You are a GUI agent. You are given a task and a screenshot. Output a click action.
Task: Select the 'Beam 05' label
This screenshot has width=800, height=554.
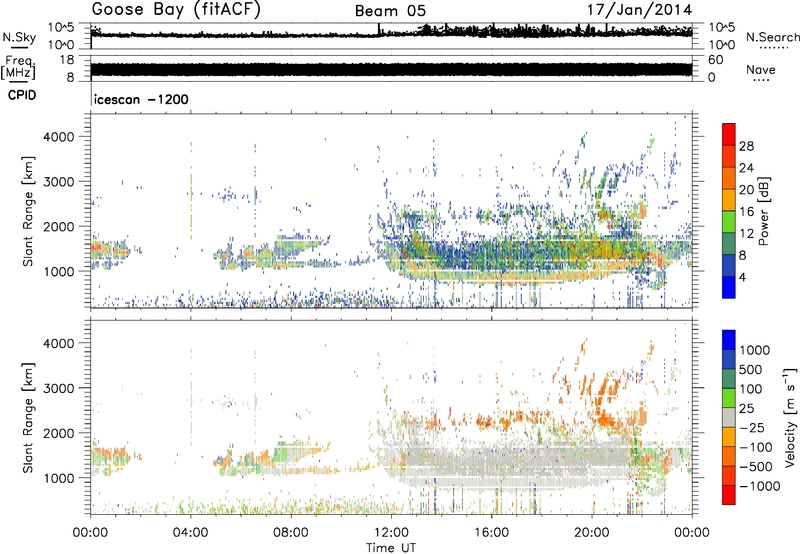390,11
